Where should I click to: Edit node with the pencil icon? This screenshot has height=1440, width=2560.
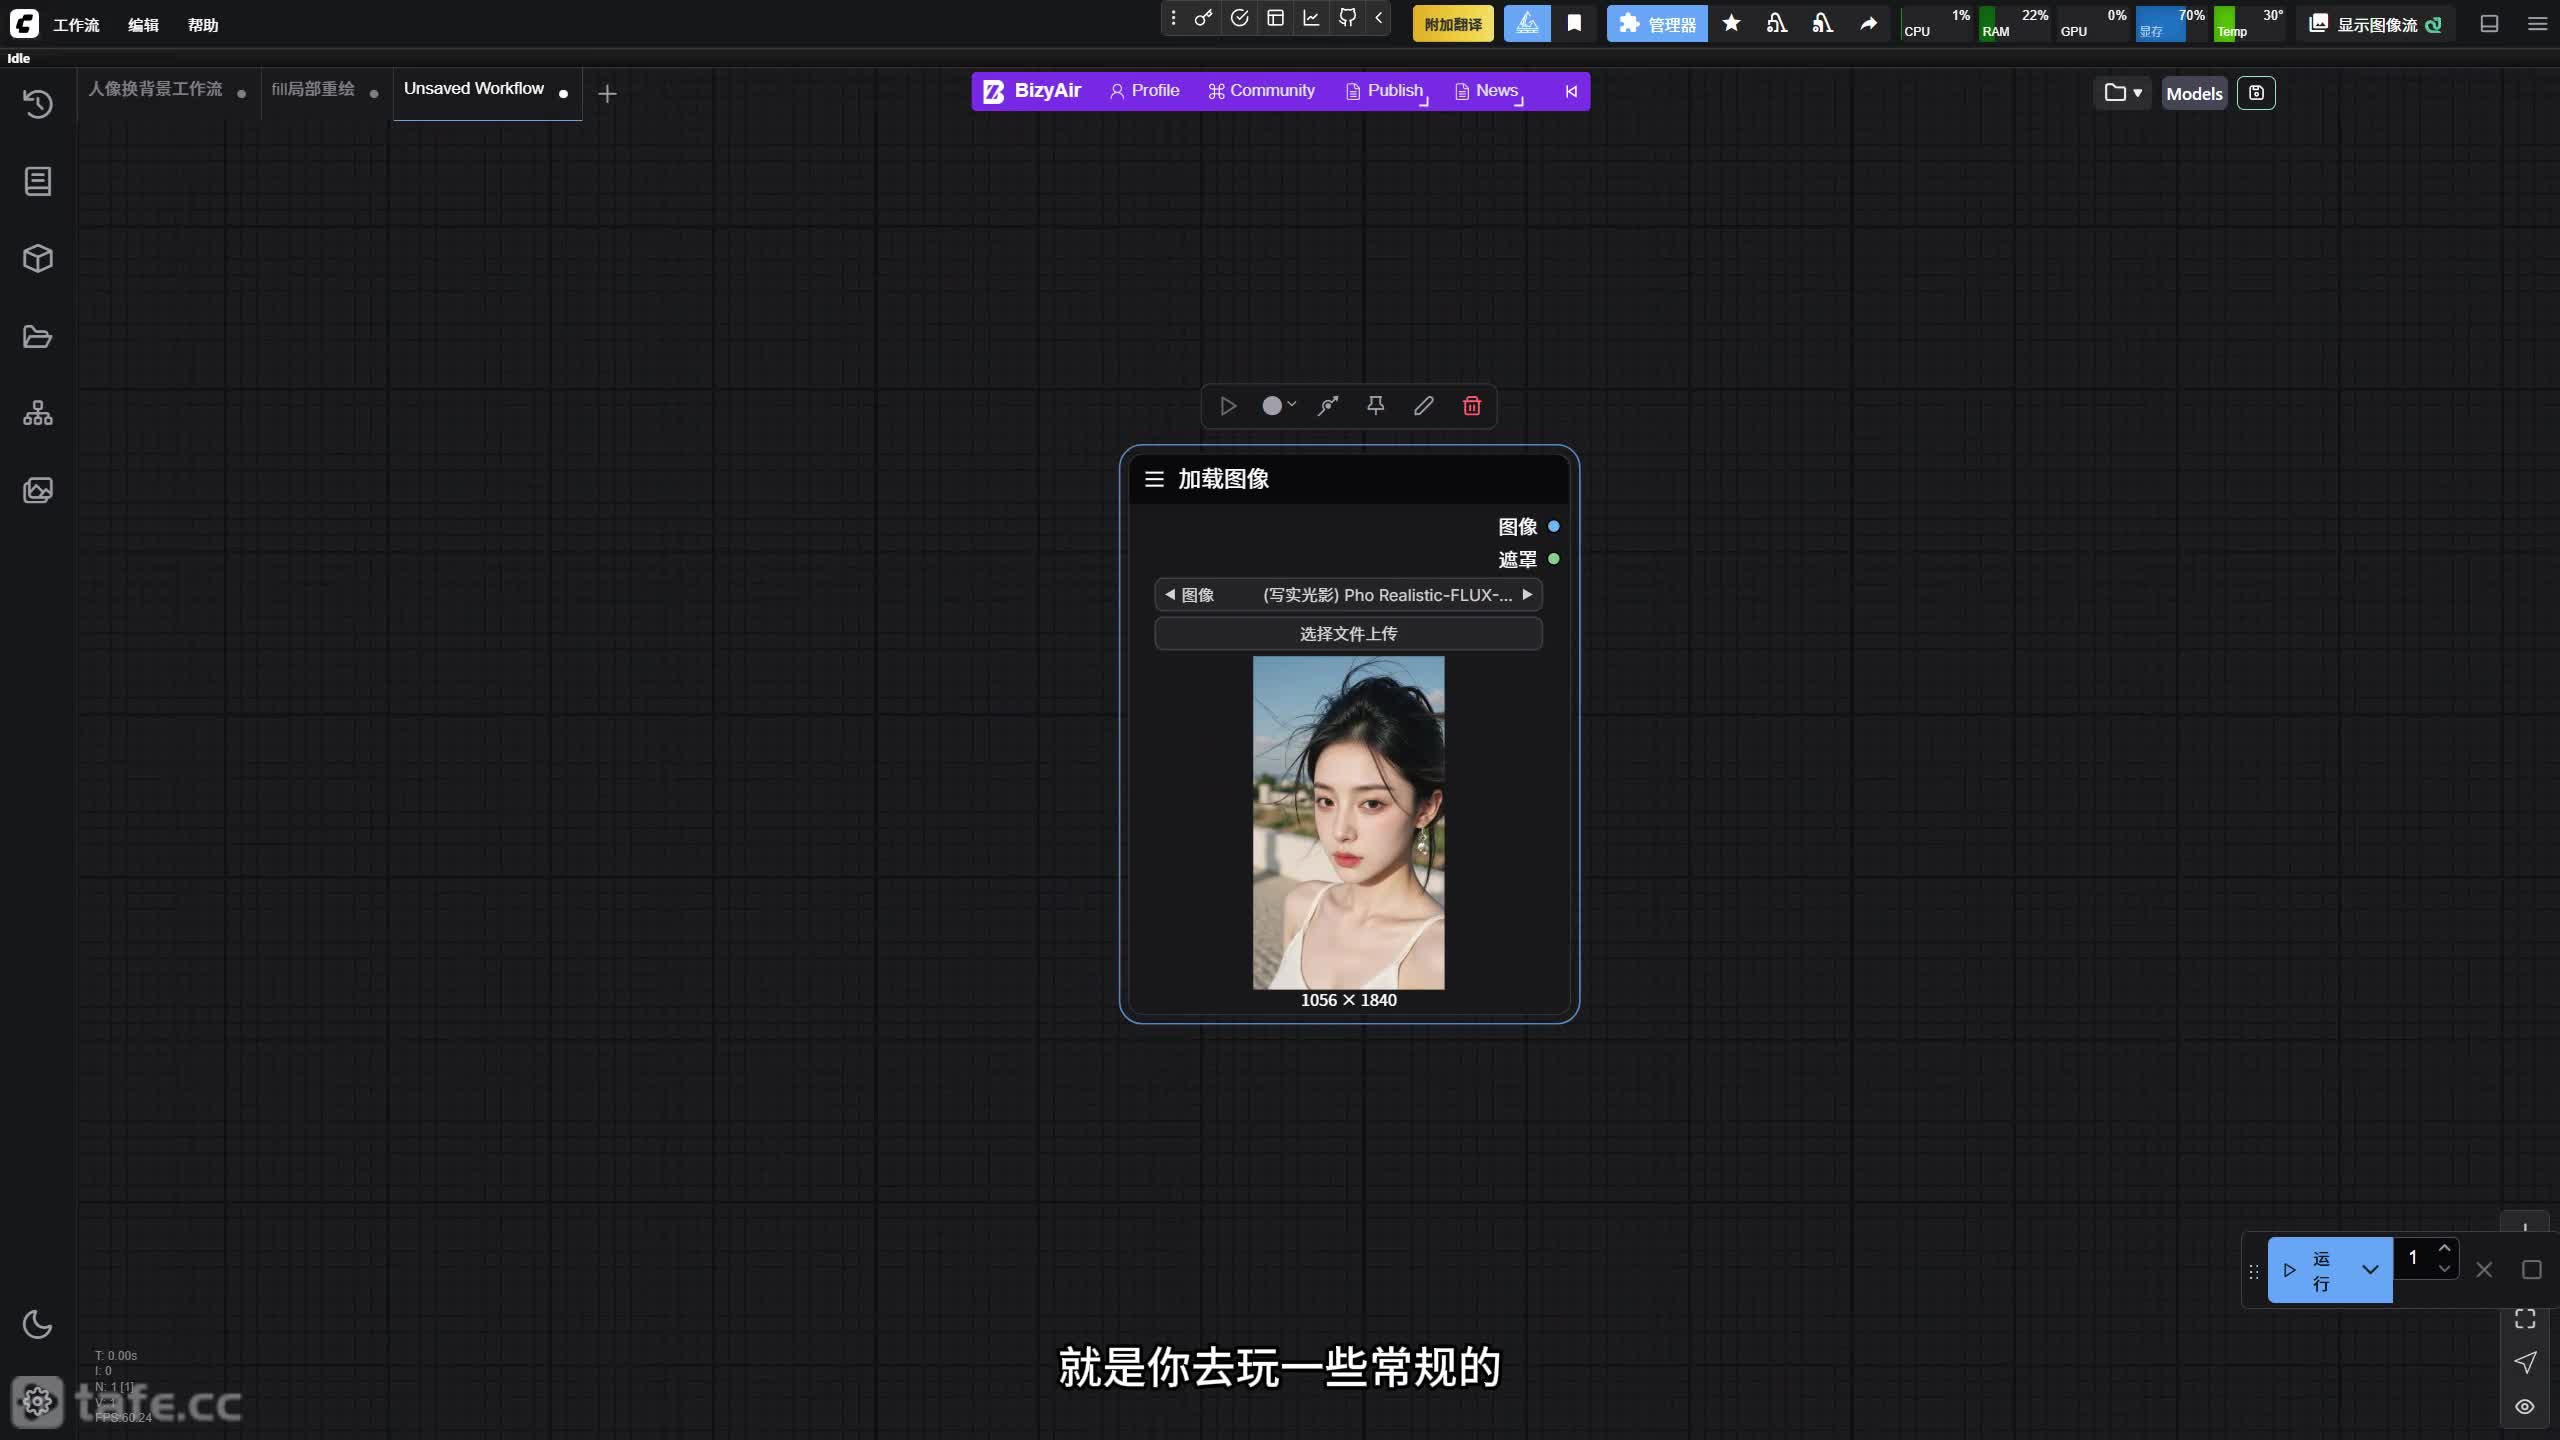pos(1424,406)
